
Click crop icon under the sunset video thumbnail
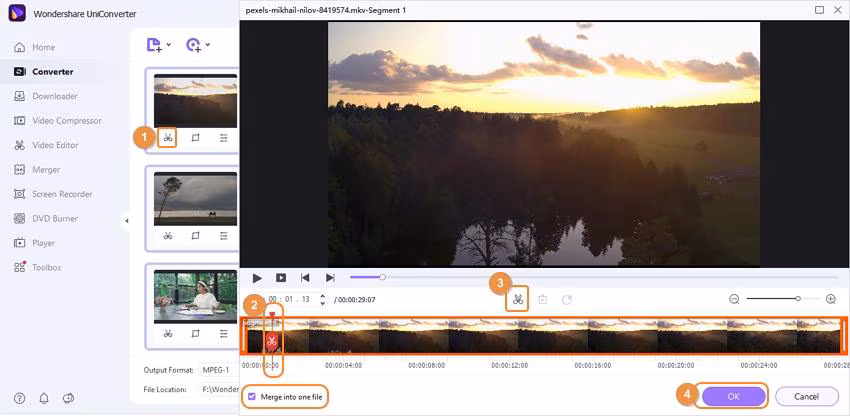[x=196, y=138]
